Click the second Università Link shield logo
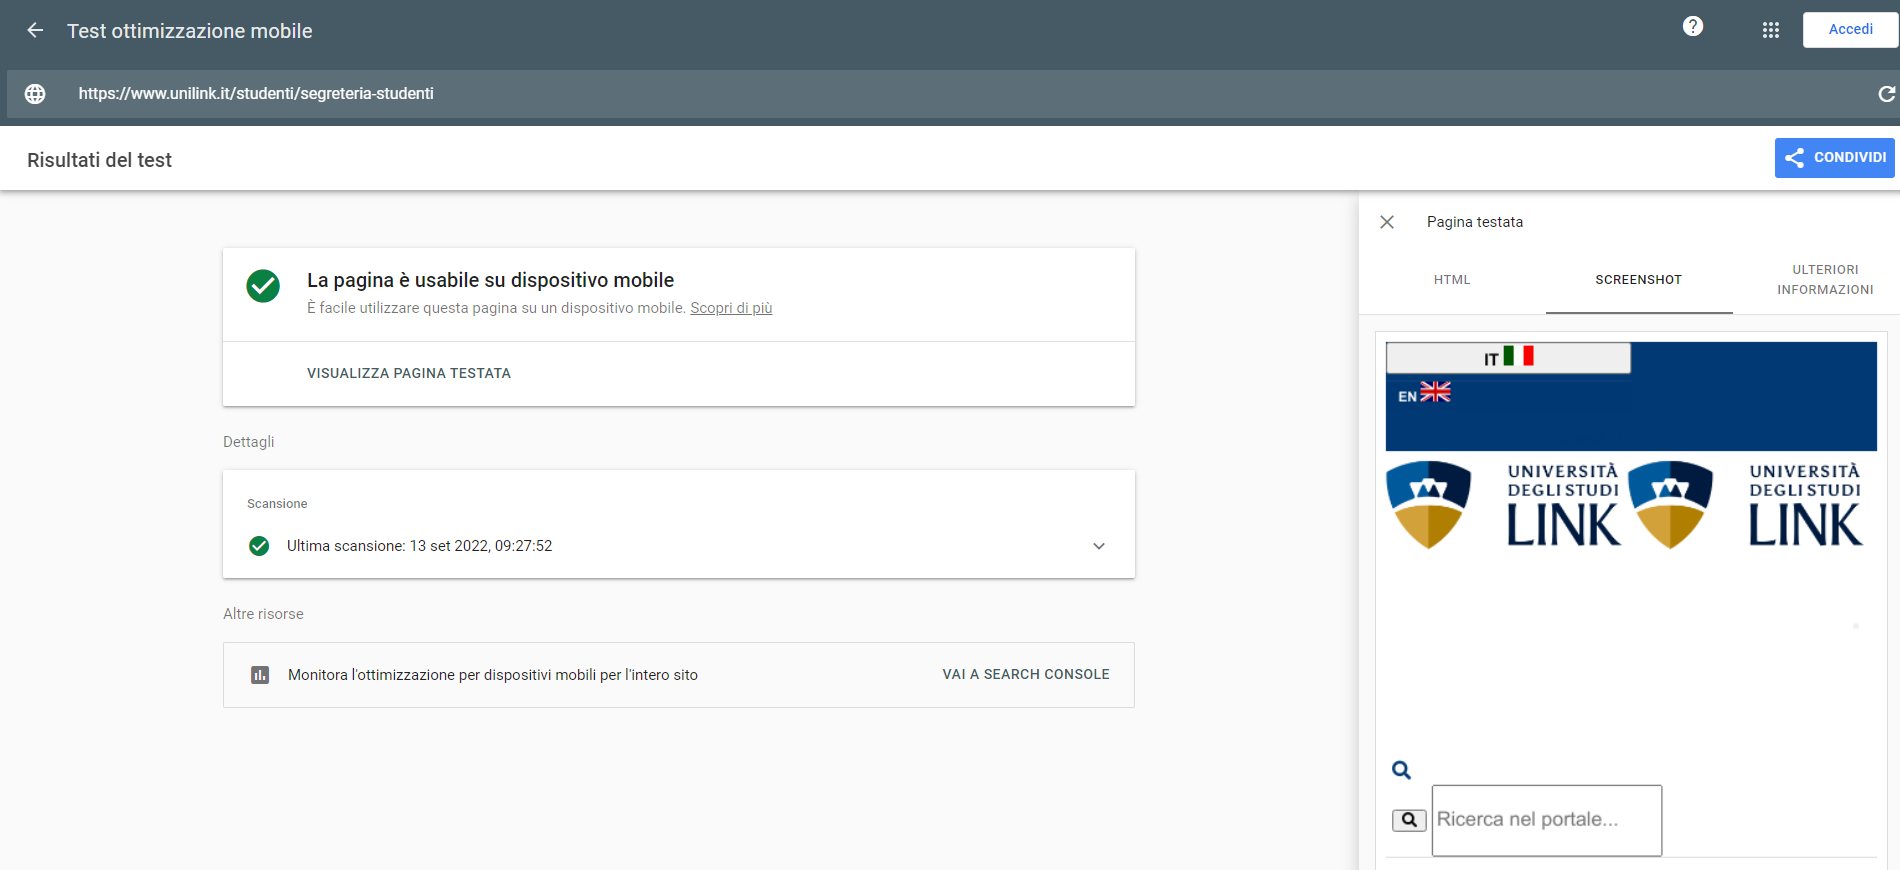Image resolution: width=1900 pixels, height=870 pixels. [x=1670, y=505]
